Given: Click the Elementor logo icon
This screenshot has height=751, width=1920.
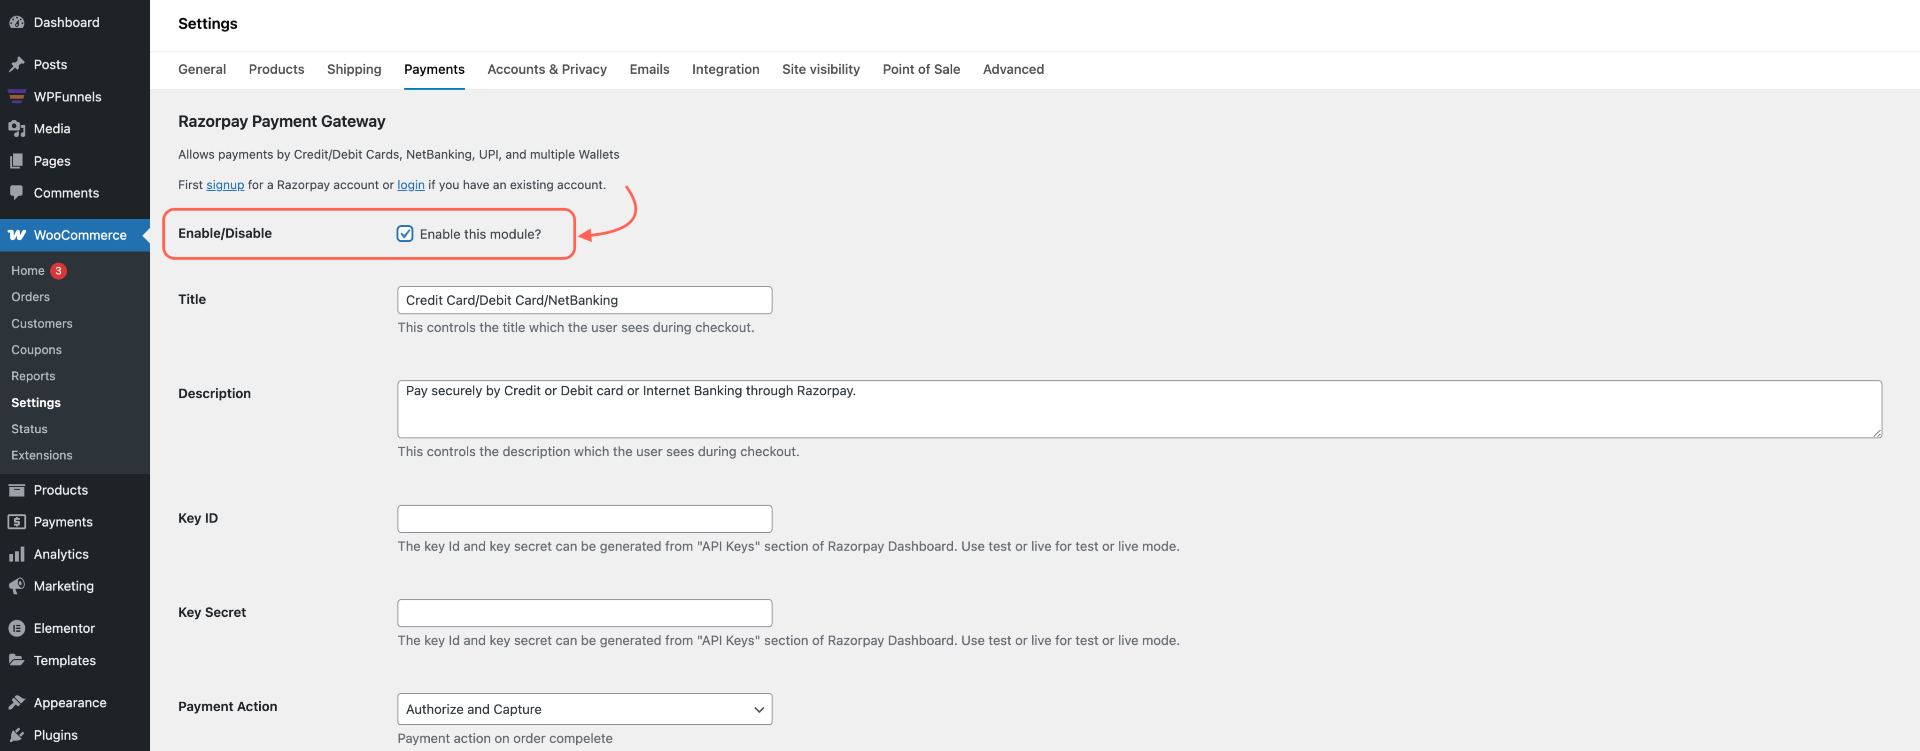Looking at the screenshot, I should (x=17, y=628).
